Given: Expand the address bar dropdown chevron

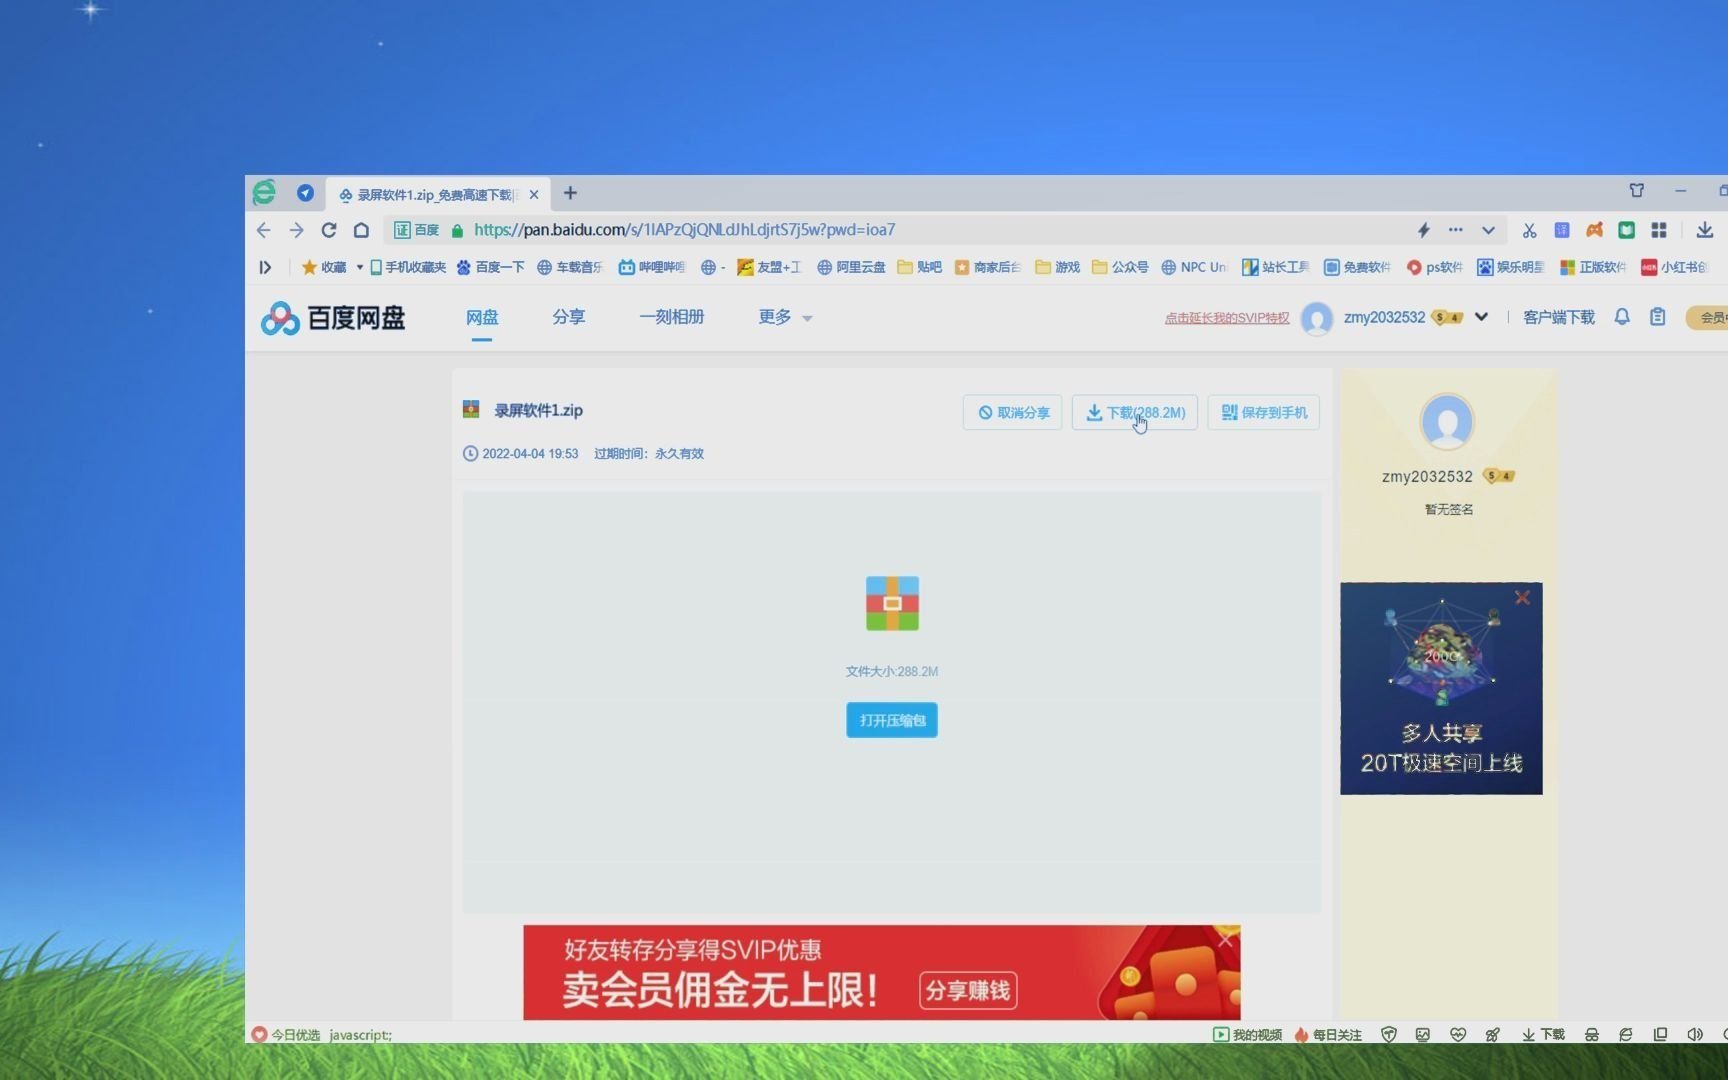Looking at the screenshot, I should (x=1488, y=230).
